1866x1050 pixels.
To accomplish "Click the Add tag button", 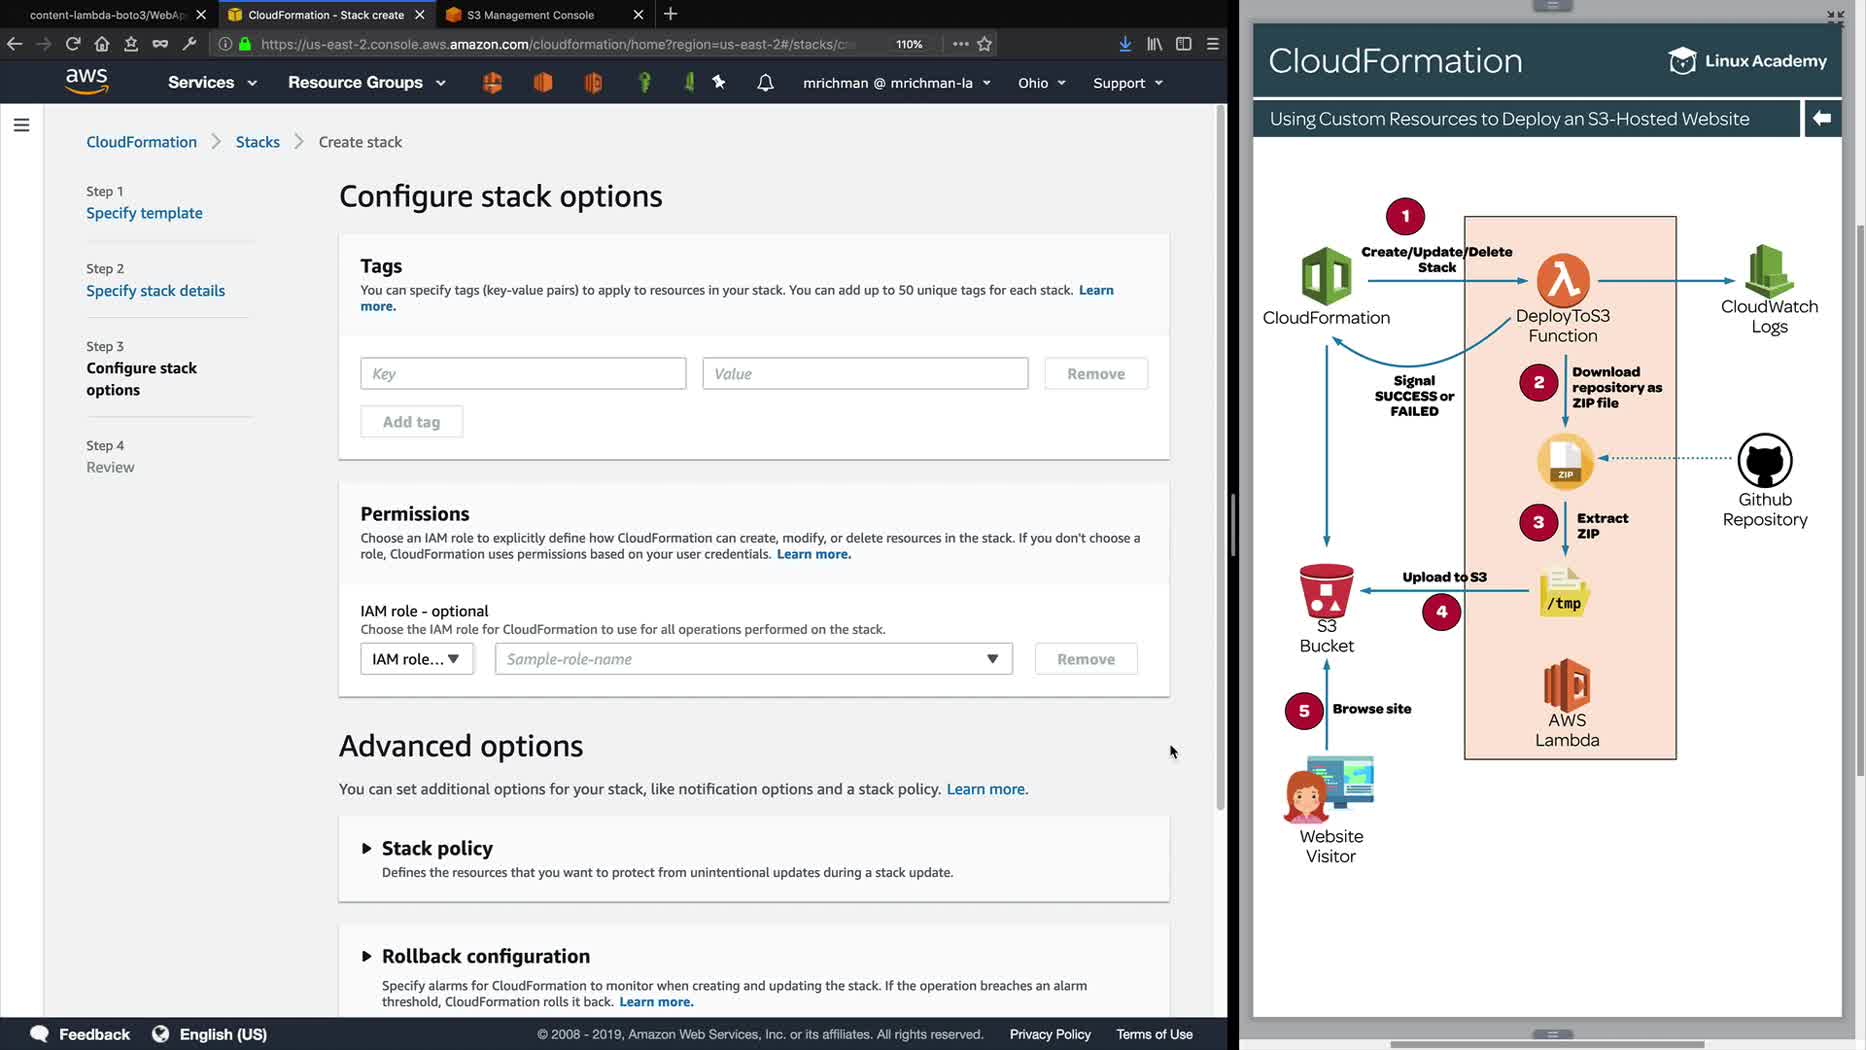I will pyautogui.click(x=411, y=422).
